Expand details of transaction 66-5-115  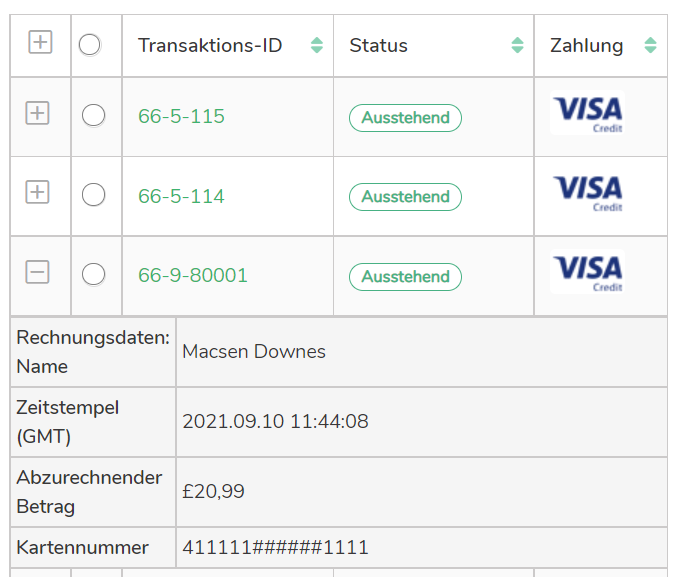coord(37,113)
